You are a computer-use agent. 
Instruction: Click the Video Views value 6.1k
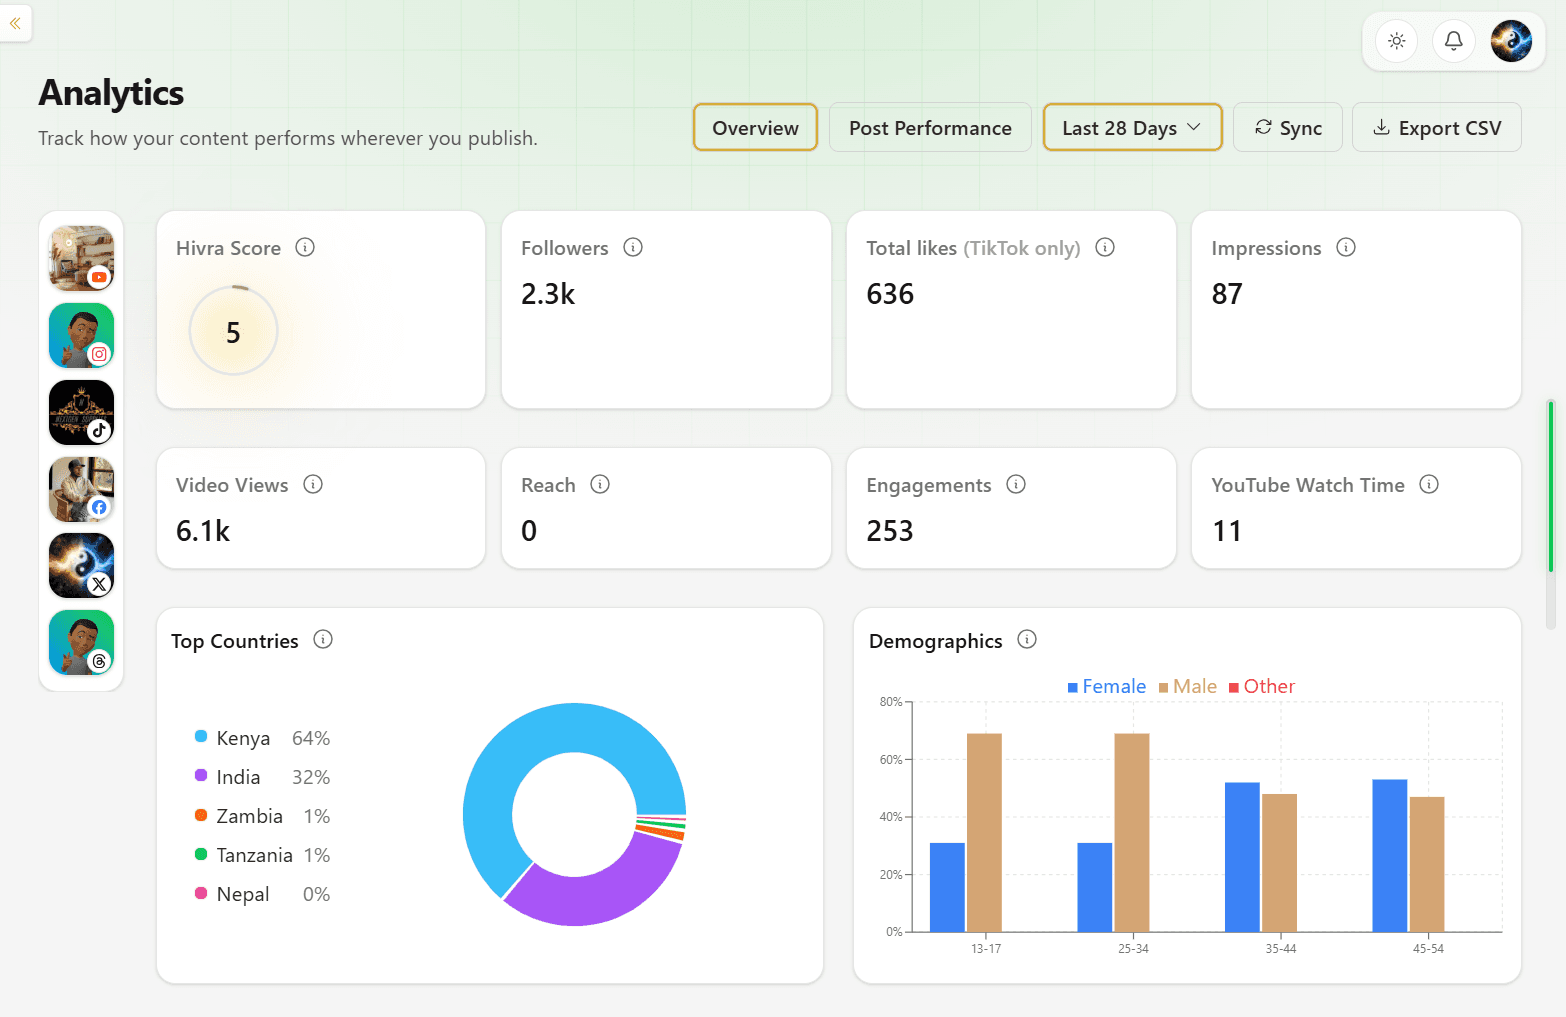point(203,531)
